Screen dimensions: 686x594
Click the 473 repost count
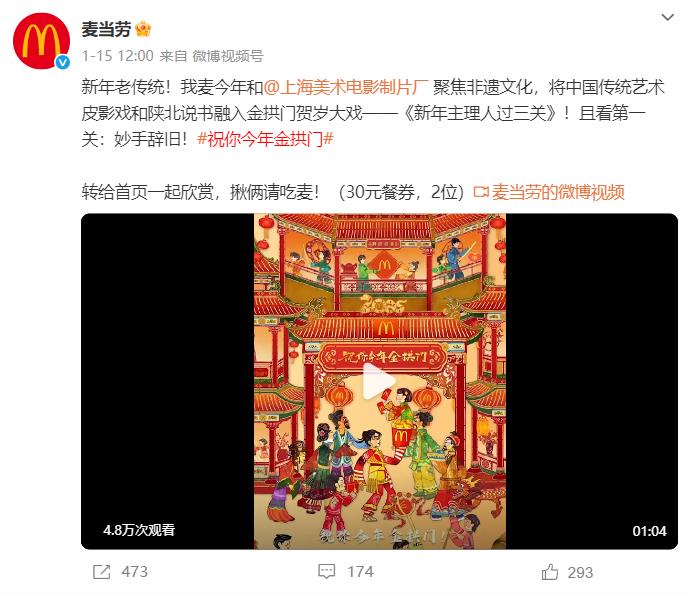pyautogui.click(x=135, y=572)
